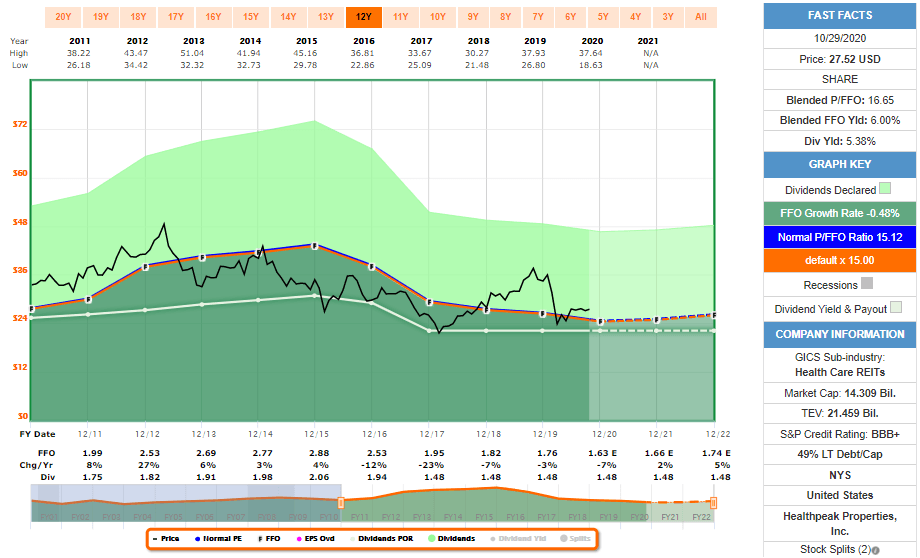920x558 pixels.
Task: Click the COMPANY INFORMATION header
Action: tap(840, 334)
